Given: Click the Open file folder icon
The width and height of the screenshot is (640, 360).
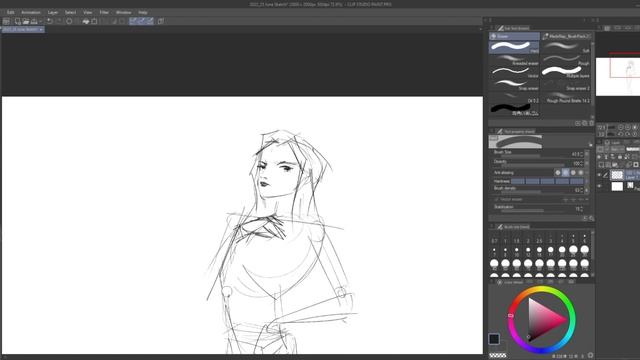Looking at the screenshot, I should click(x=26, y=21).
